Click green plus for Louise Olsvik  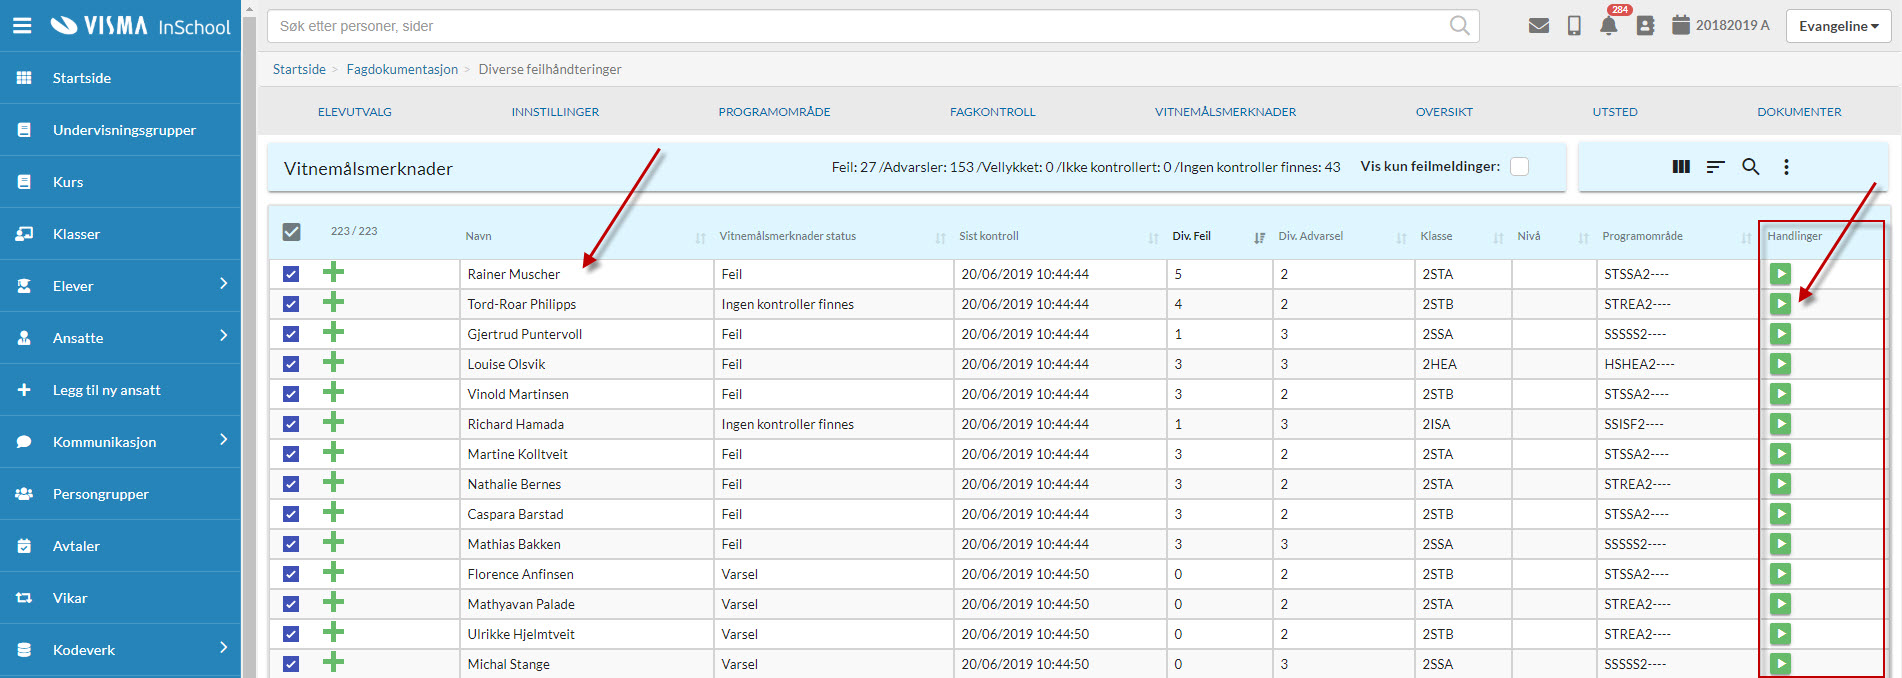334,362
